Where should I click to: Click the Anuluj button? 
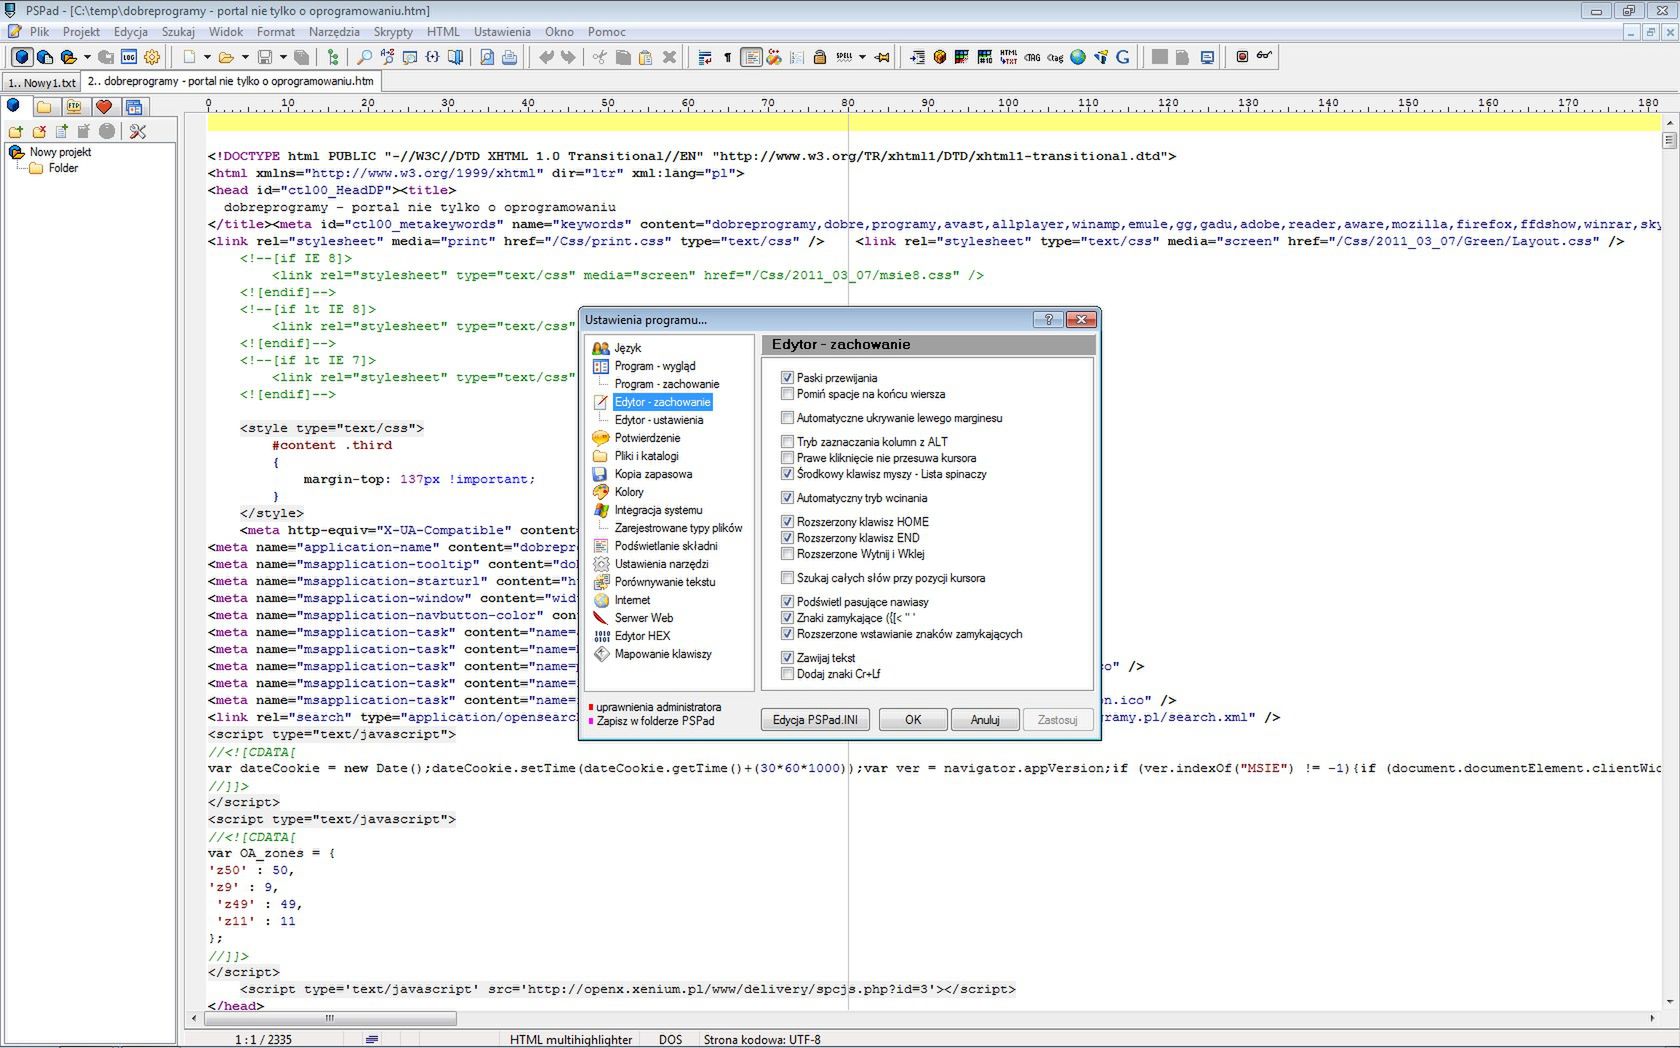(x=985, y=720)
